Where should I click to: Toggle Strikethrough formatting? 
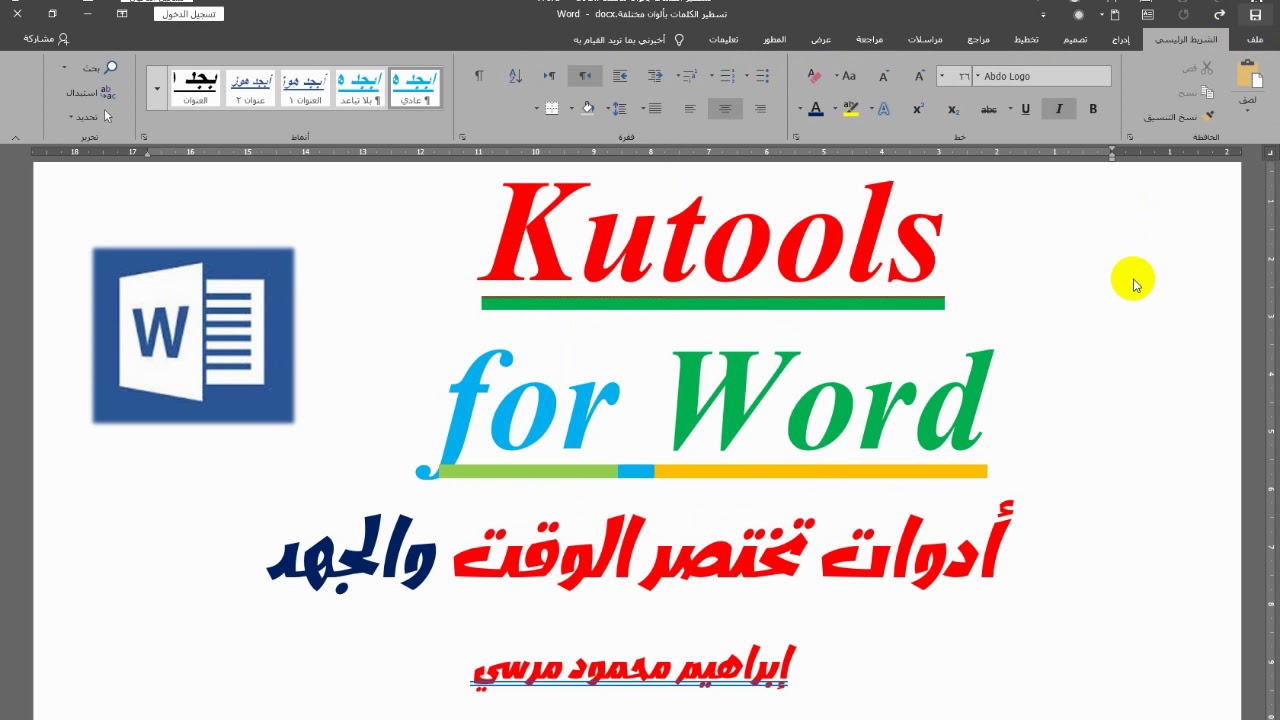[989, 109]
